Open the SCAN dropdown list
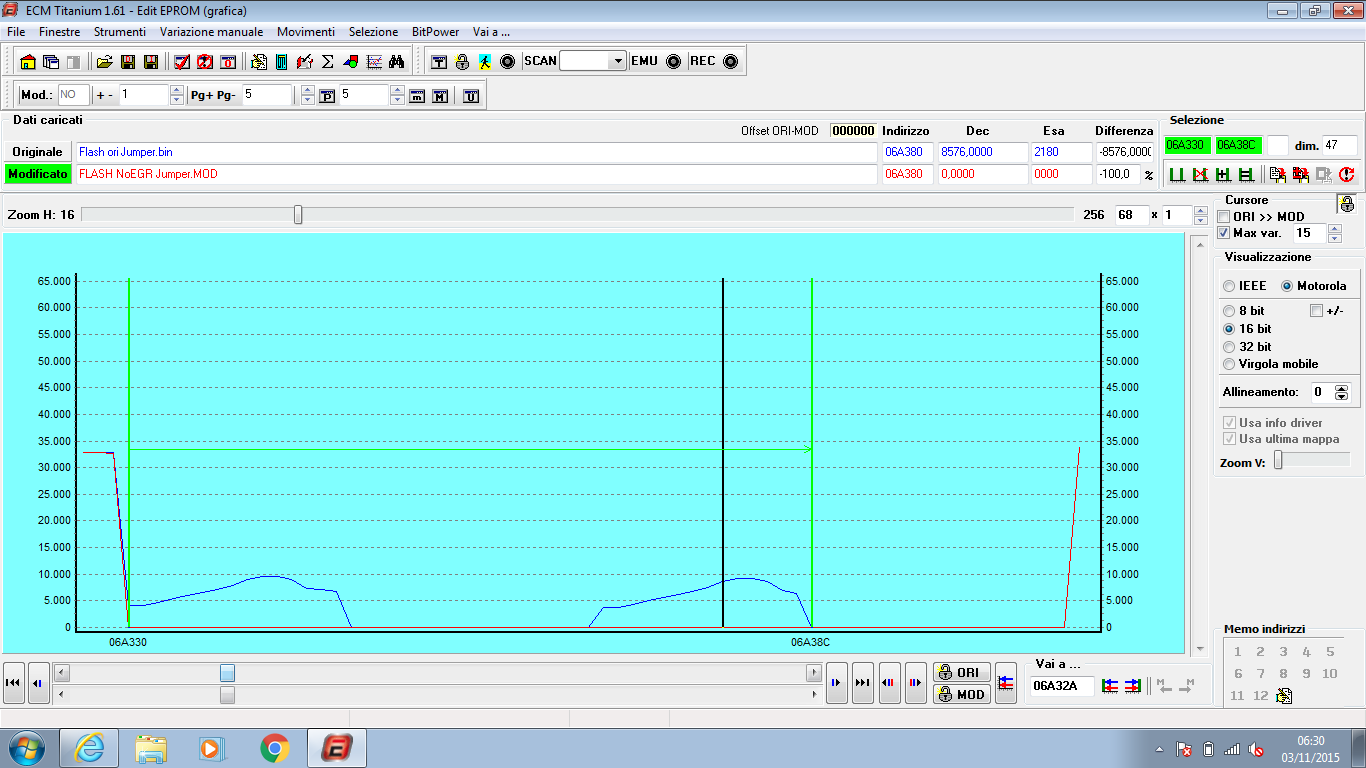 tap(618, 61)
